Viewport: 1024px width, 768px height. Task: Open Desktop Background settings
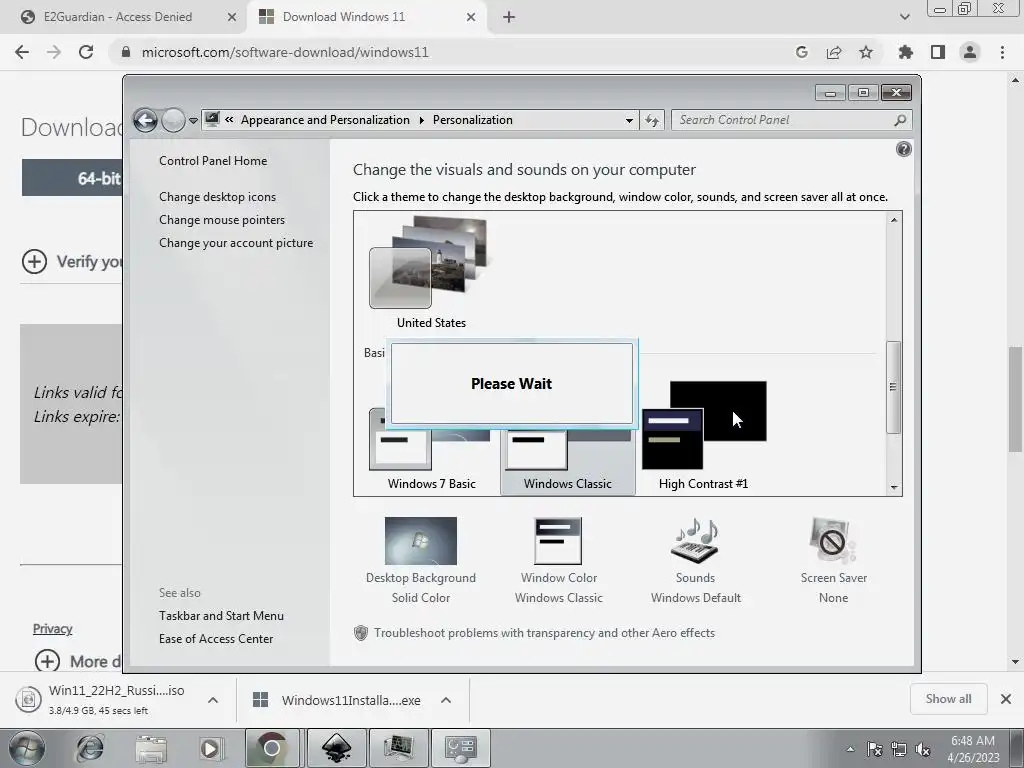pyautogui.click(x=421, y=560)
